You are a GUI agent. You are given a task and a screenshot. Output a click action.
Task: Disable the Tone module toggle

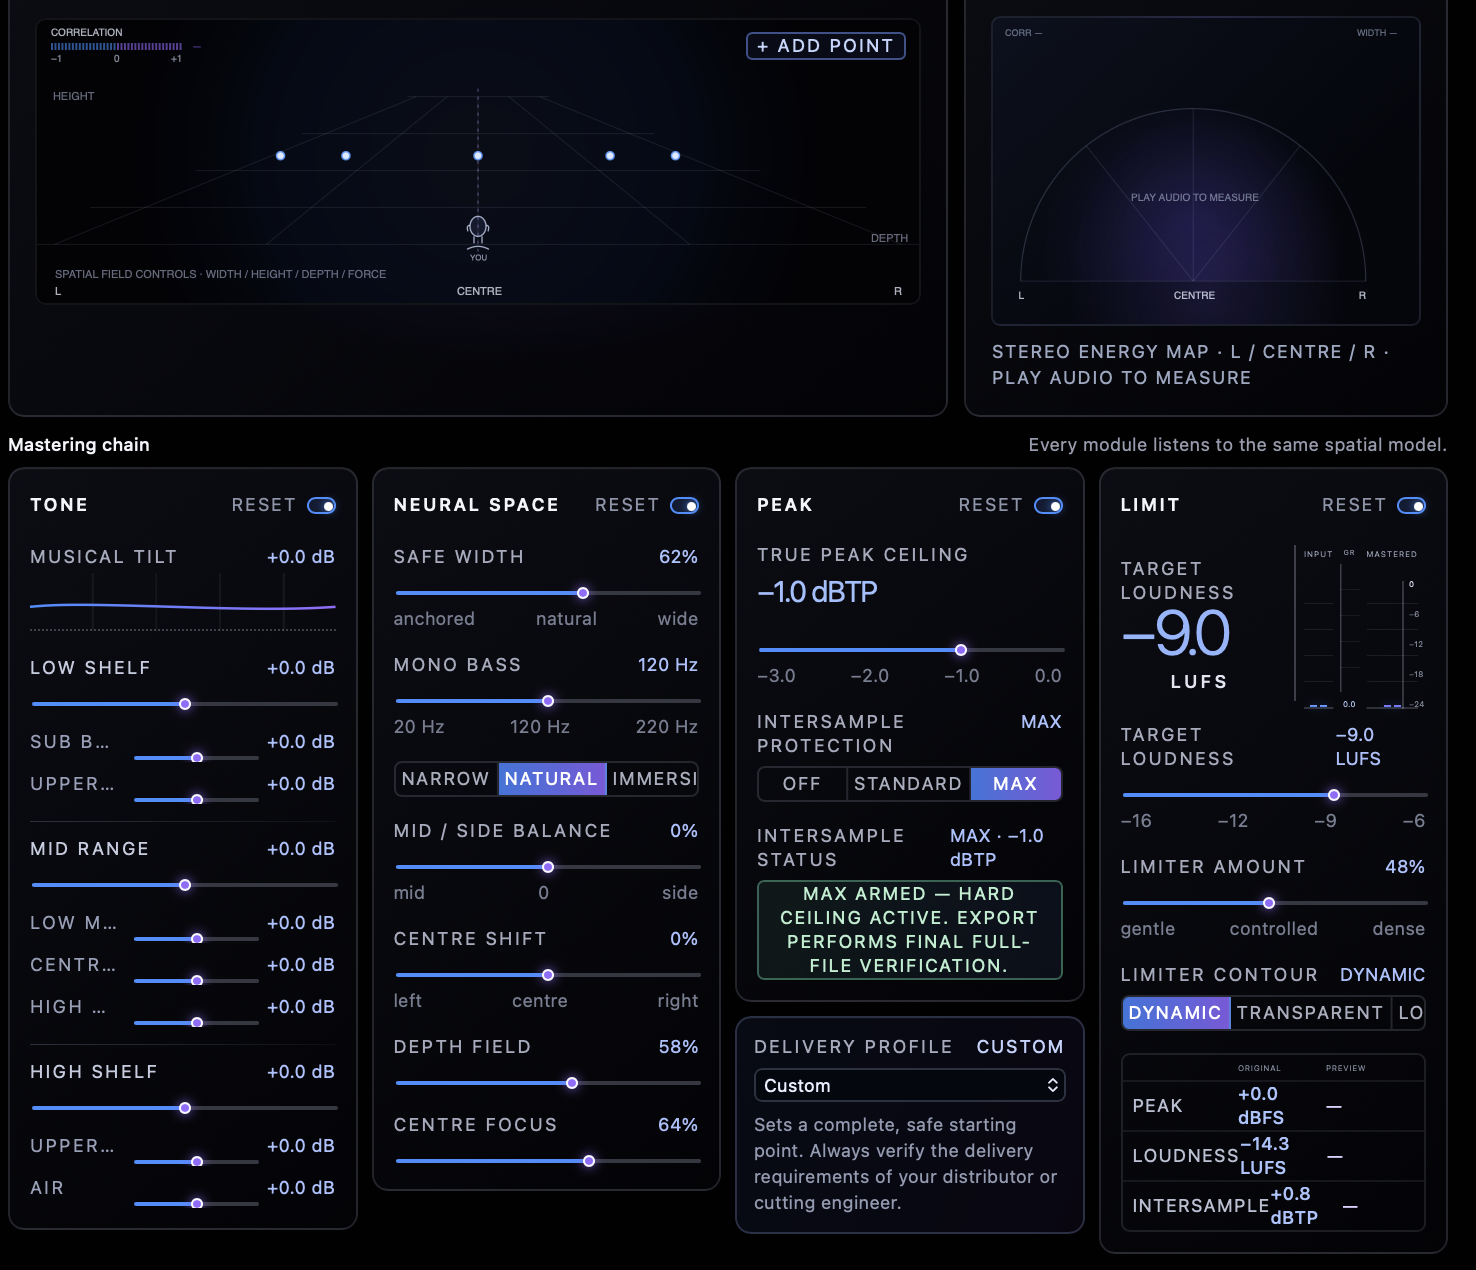(x=322, y=506)
